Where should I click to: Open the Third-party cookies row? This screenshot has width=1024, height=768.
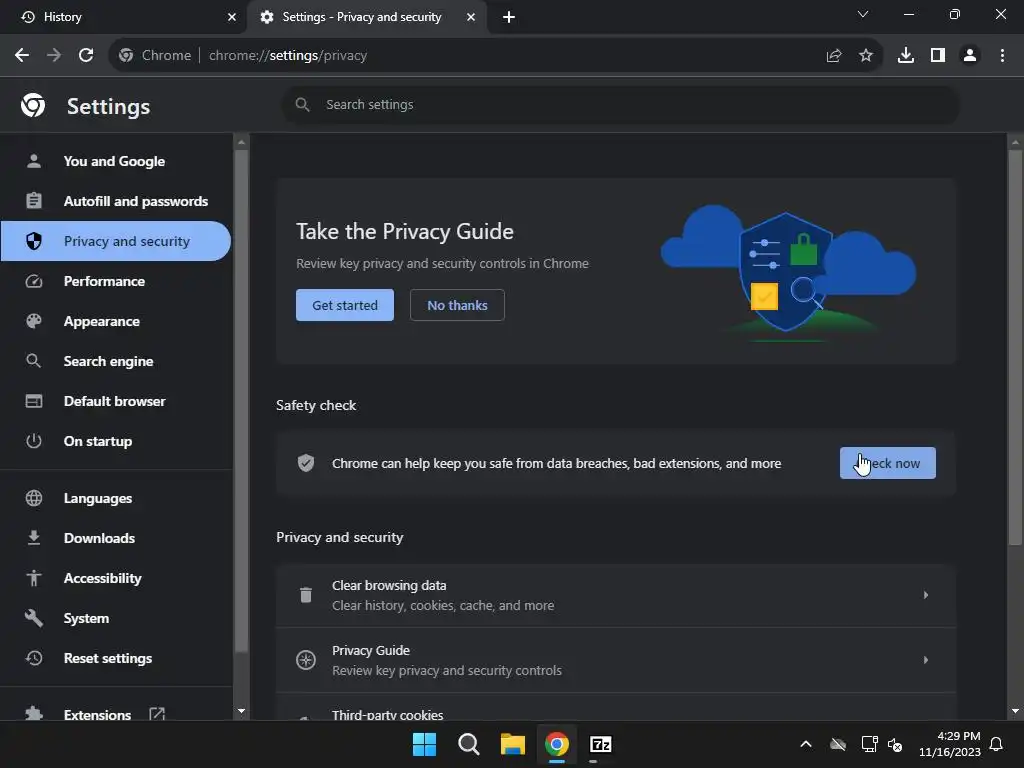tap(616, 708)
